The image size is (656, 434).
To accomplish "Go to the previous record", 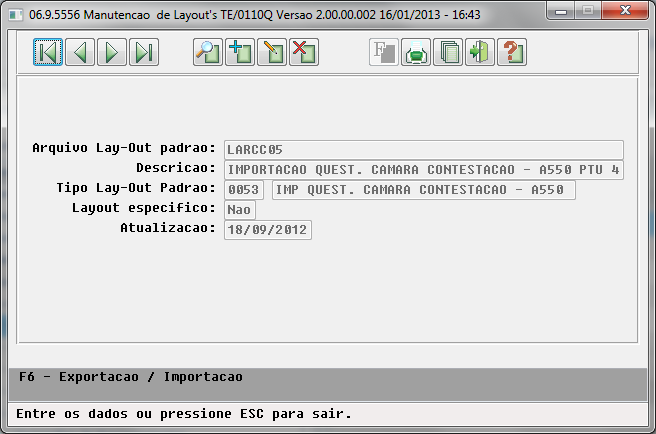I will pos(80,52).
